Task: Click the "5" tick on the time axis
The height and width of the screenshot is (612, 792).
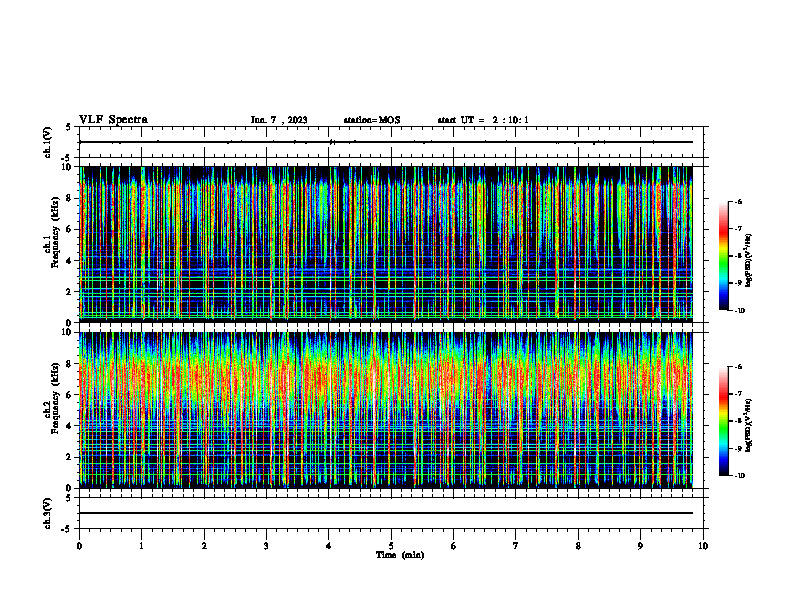Action: tap(391, 546)
